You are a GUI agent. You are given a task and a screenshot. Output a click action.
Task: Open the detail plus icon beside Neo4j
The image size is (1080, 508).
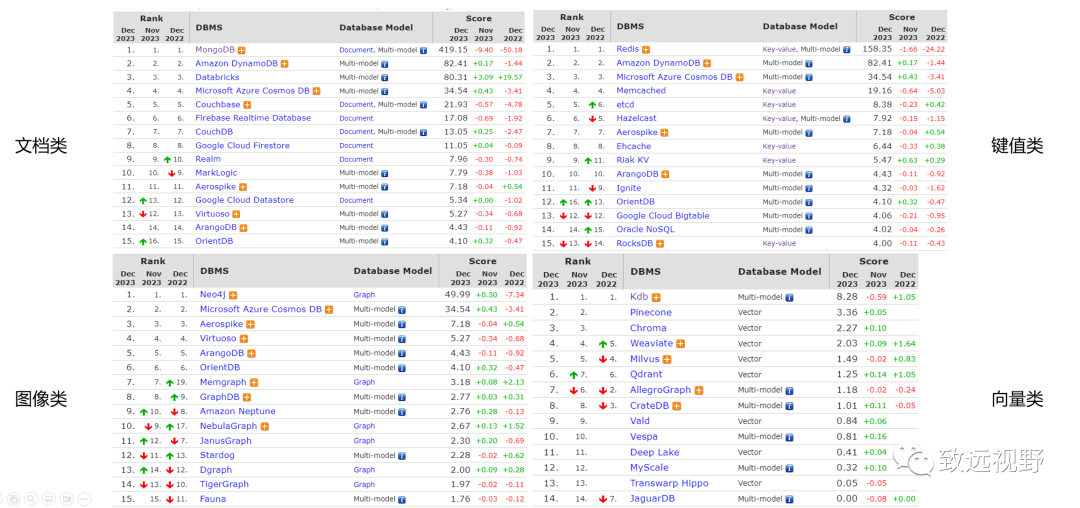click(233, 295)
